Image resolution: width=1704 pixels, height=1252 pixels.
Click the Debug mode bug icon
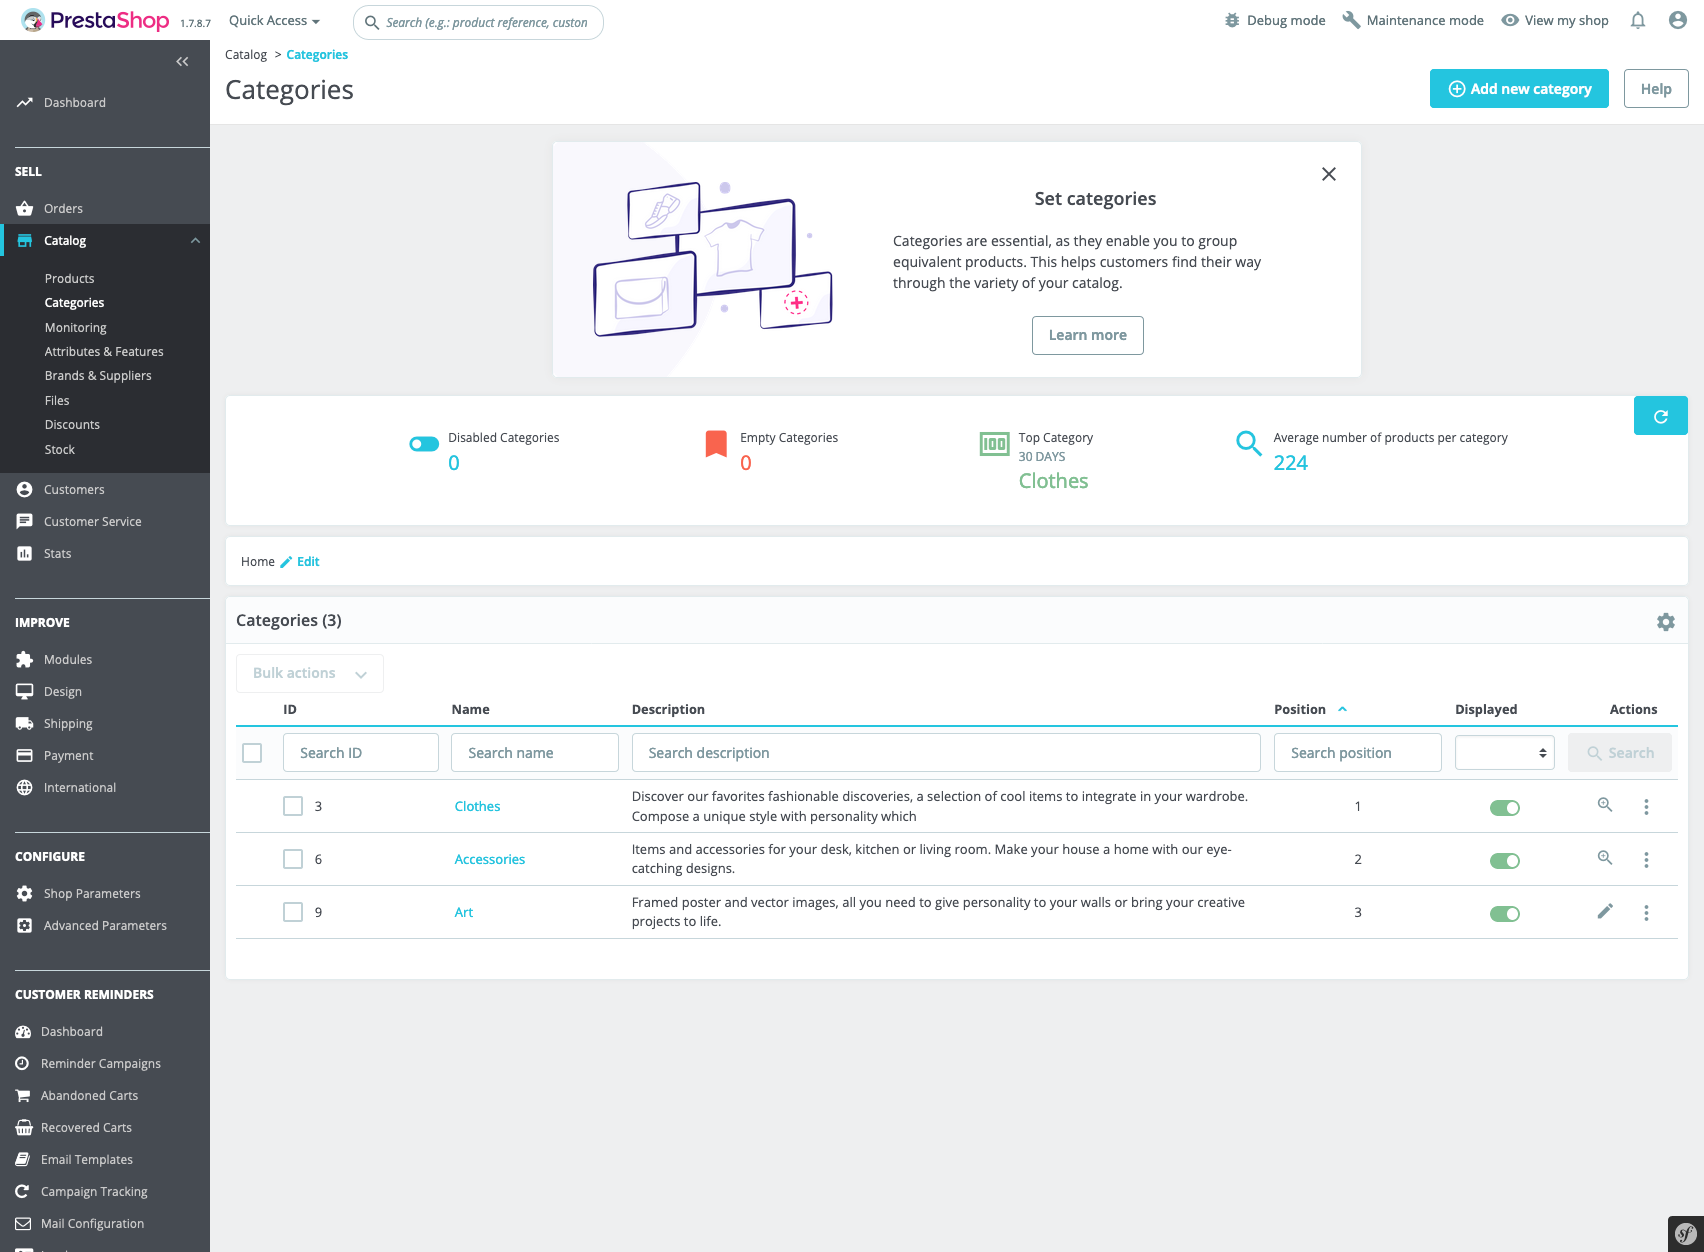coord(1232,20)
